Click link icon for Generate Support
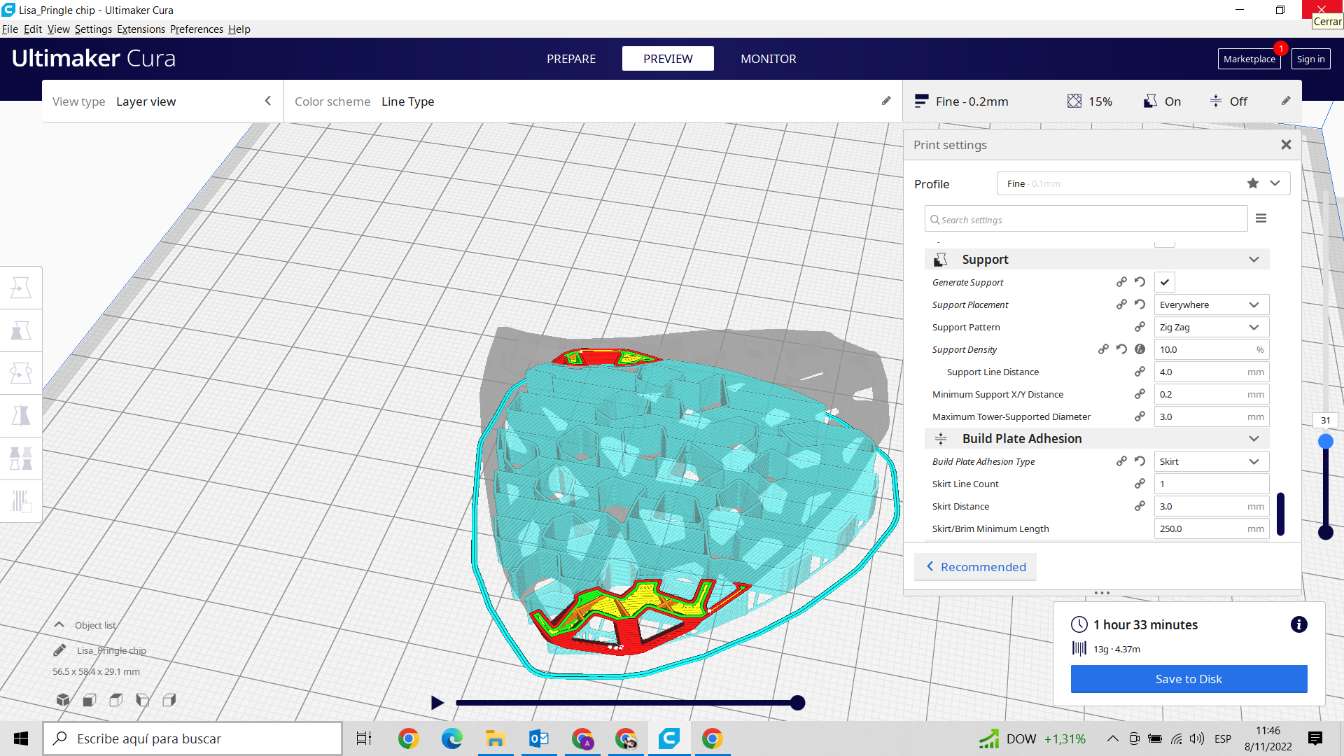The height and width of the screenshot is (756, 1344). (x=1121, y=282)
